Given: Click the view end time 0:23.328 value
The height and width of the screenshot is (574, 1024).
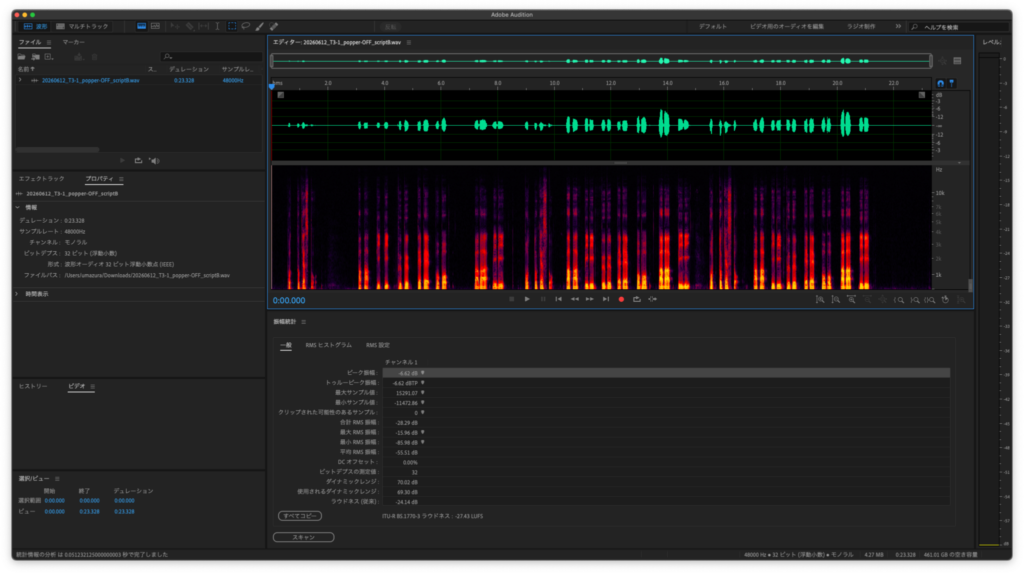Looking at the screenshot, I should pos(89,512).
